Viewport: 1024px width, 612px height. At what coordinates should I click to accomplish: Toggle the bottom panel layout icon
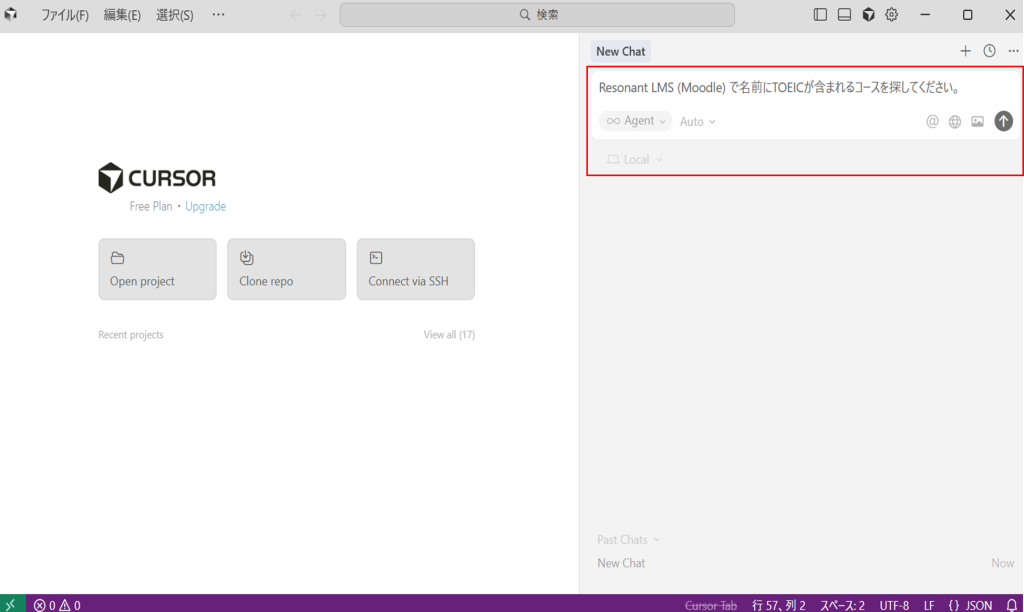(x=844, y=15)
